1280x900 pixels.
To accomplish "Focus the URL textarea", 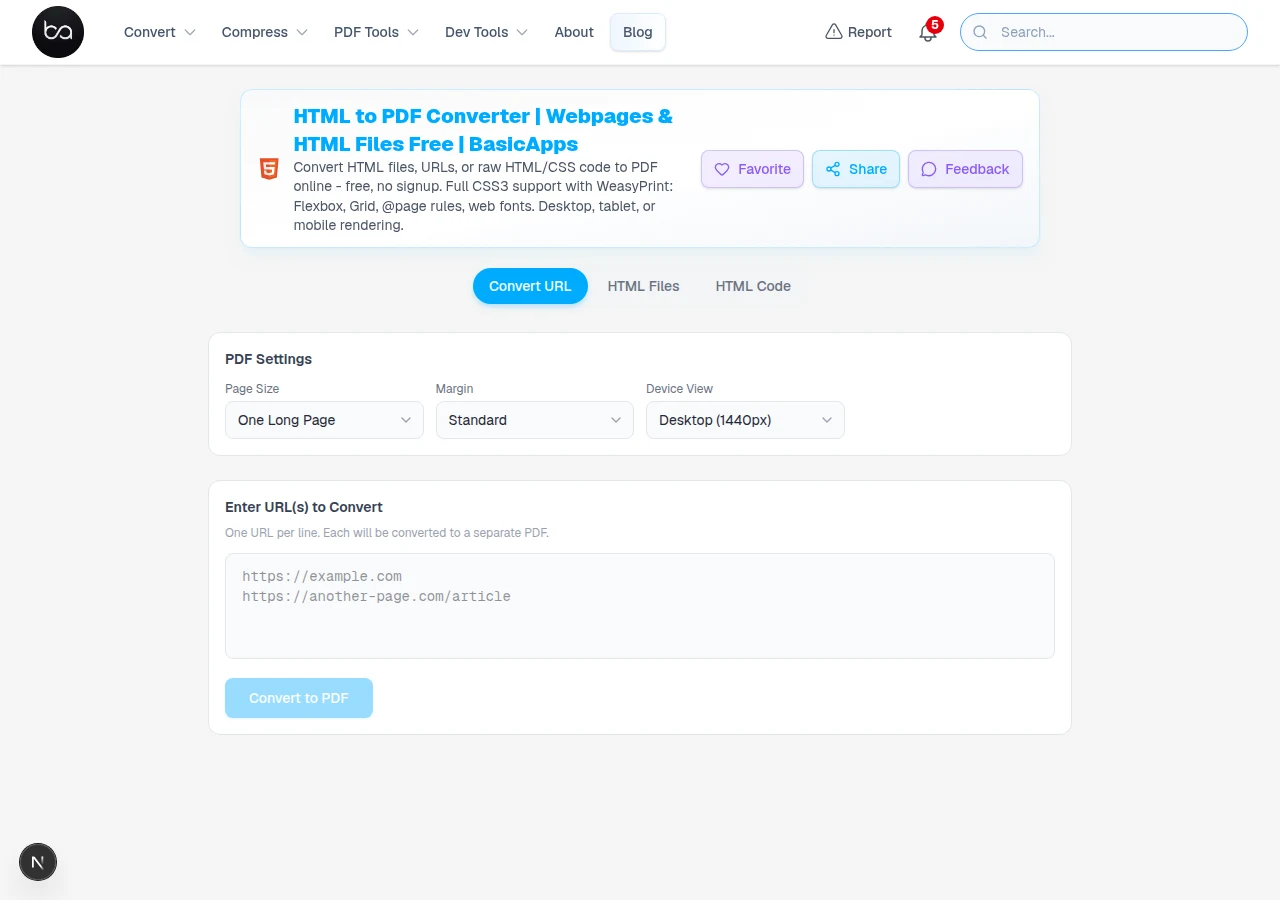I will point(640,606).
